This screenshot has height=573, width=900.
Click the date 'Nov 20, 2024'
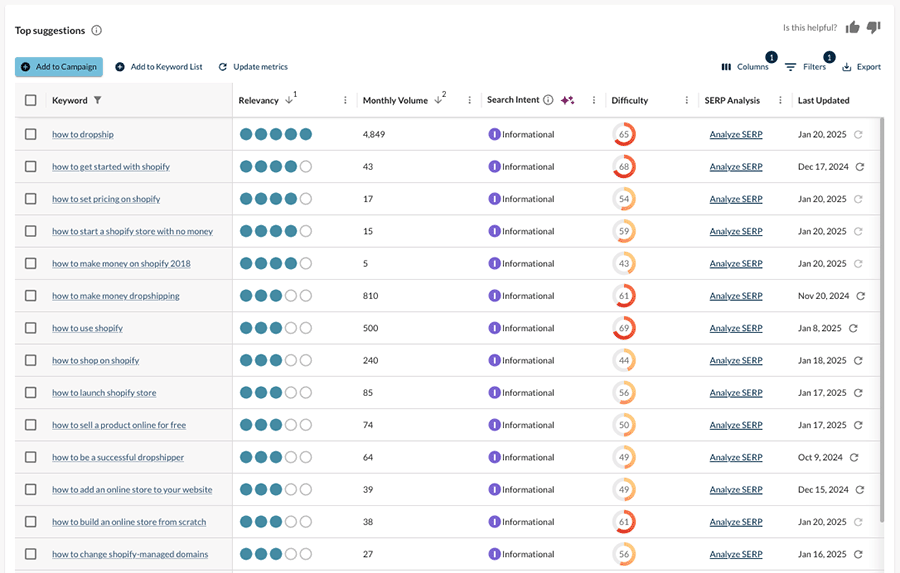click(x=823, y=296)
